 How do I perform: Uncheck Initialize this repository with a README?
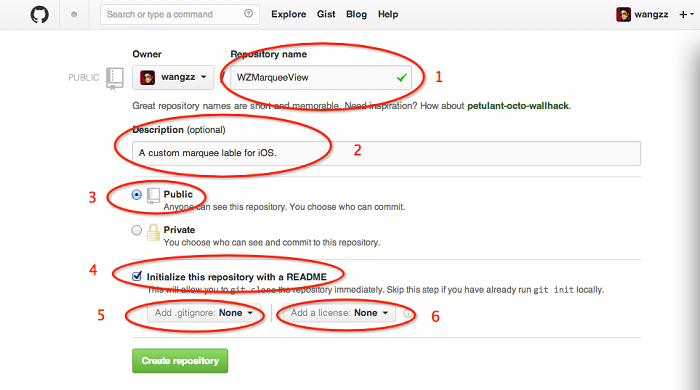click(x=137, y=276)
